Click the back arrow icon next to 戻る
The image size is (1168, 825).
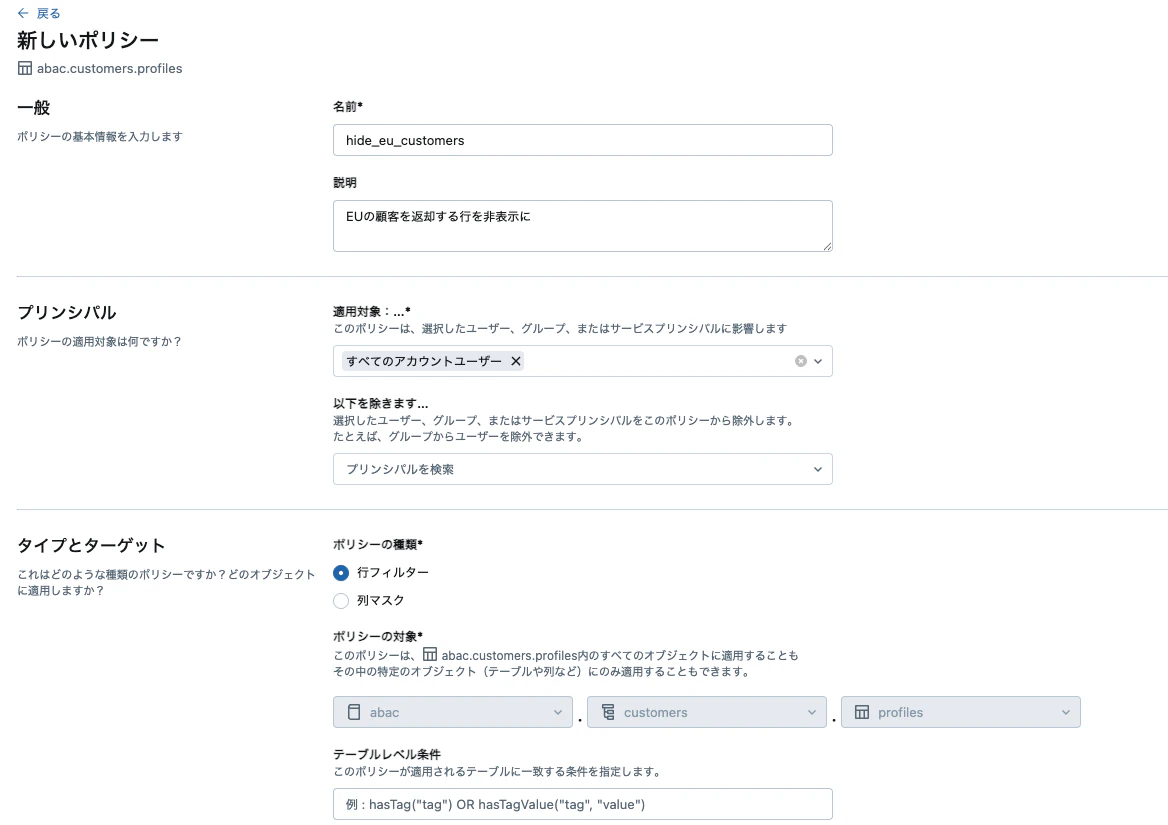(23, 13)
